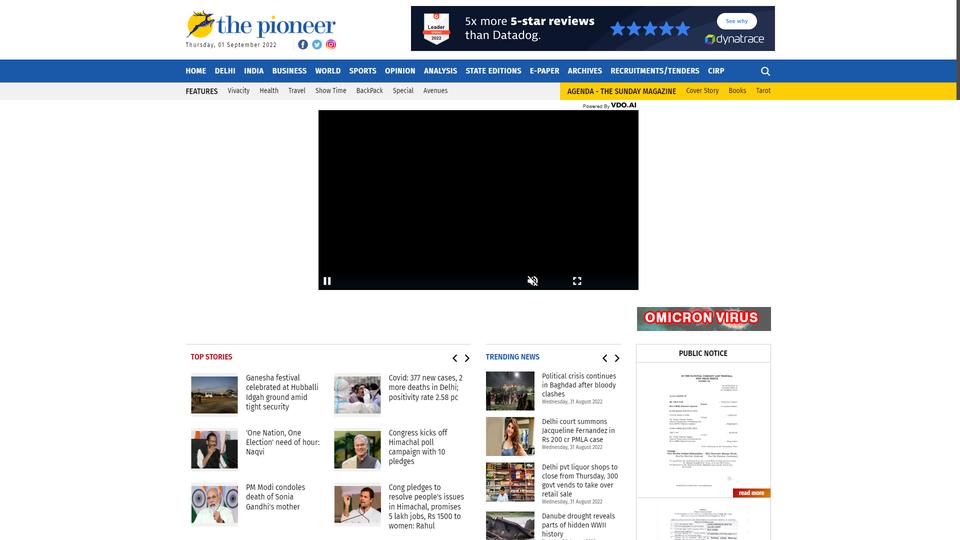Open the BackPack link
The image size is (960, 540).
tap(369, 91)
